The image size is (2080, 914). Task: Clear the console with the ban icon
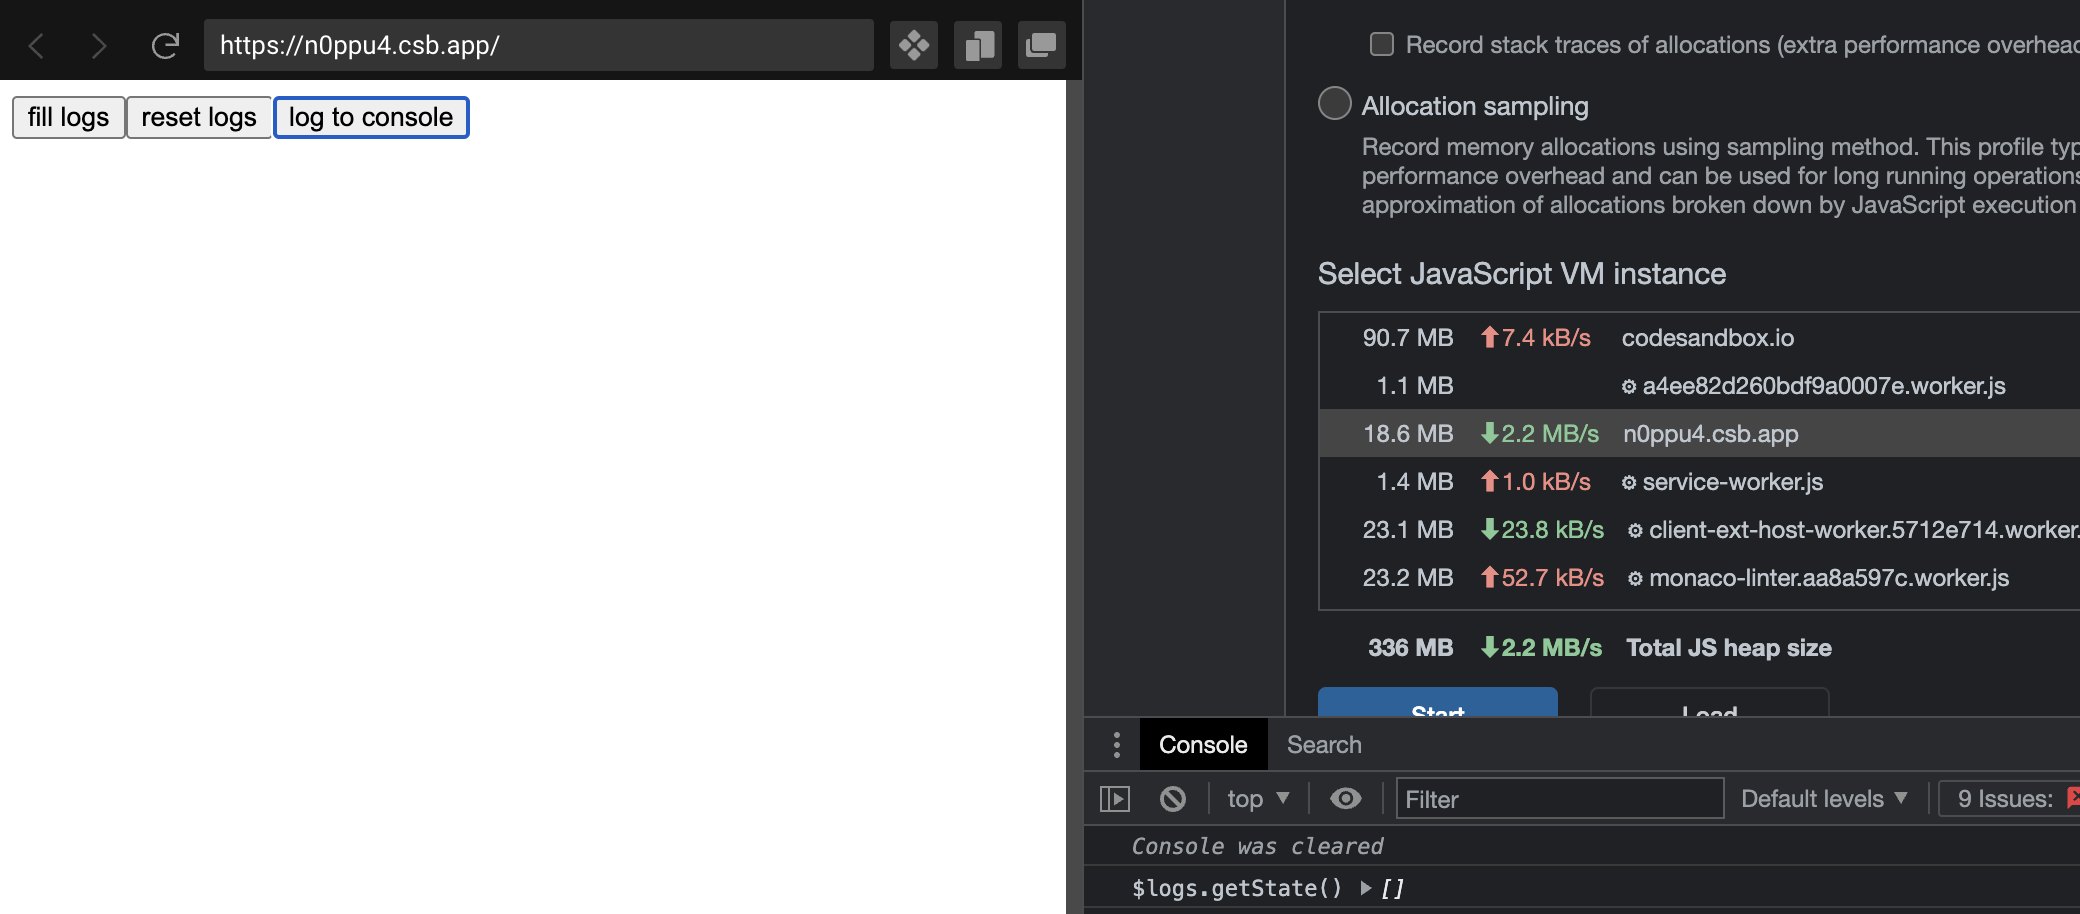[x=1173, y=799]
